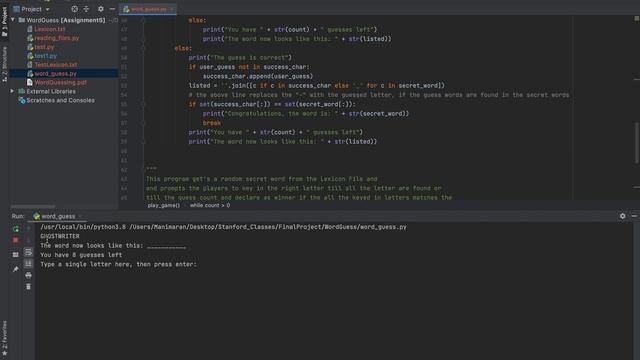Switch to the word_guess.py editor tab
This screenshot has width=640, height=360.
(x=149, y=9)
